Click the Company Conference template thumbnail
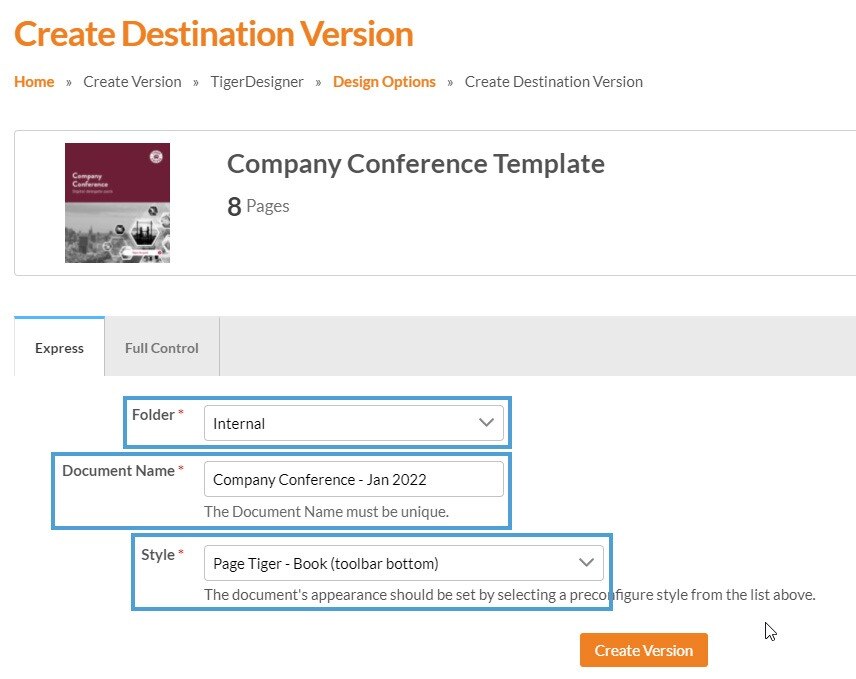This screenshot has height=679, width=856. [x=117, y=203]
